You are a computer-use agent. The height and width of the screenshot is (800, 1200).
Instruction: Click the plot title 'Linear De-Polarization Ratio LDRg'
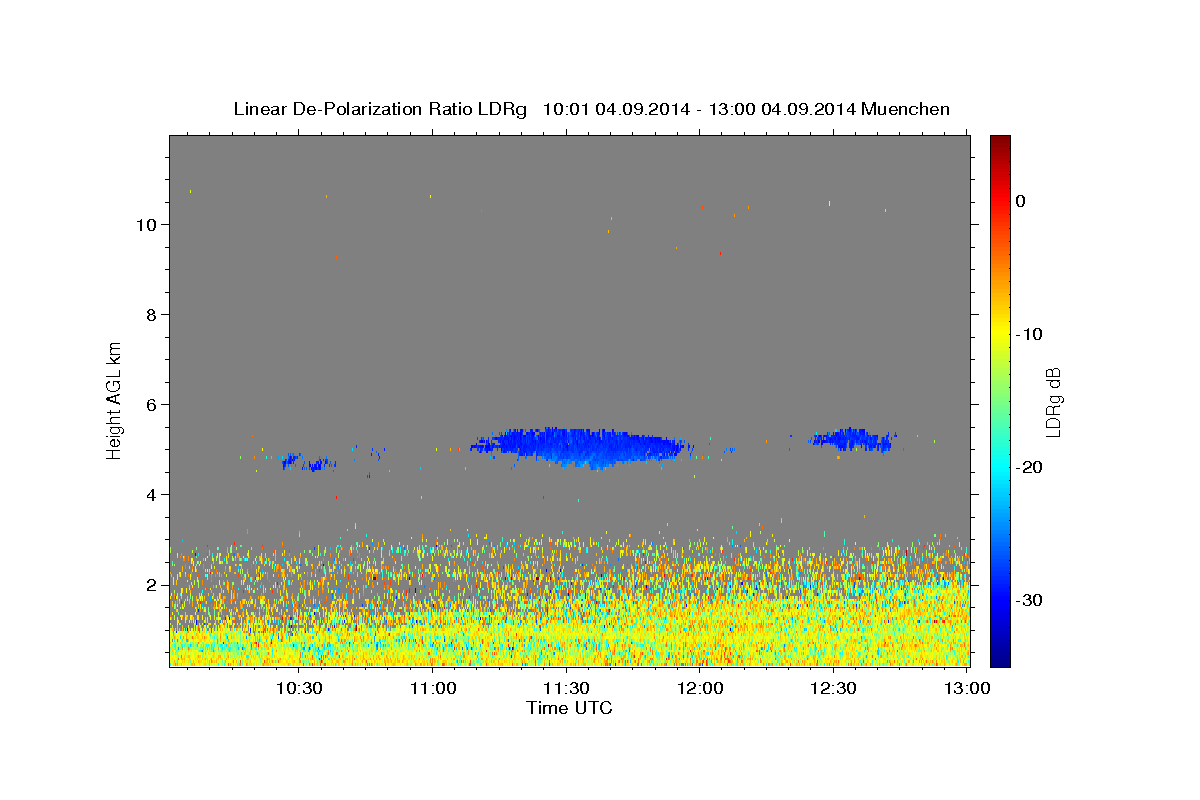coord(379,109)
